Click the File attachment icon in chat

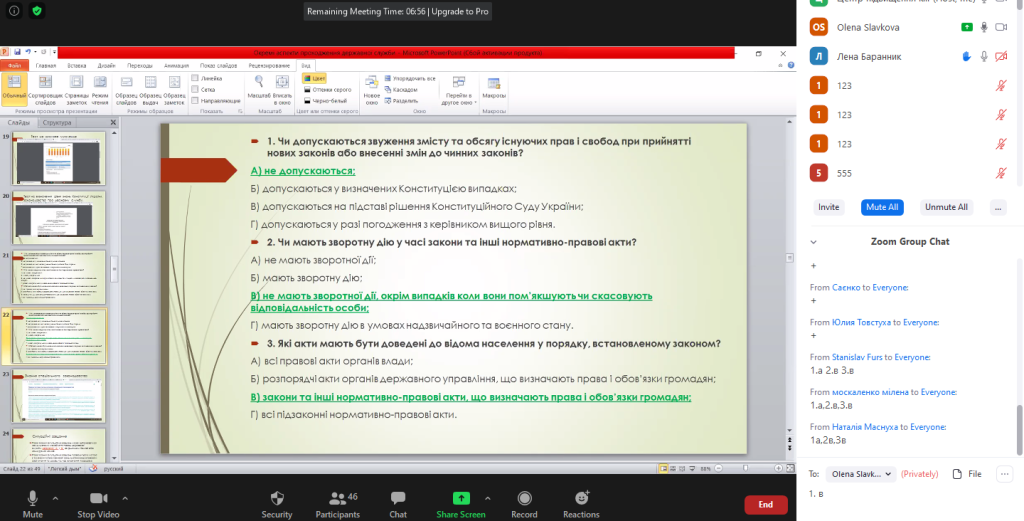(x=957, y=473)
